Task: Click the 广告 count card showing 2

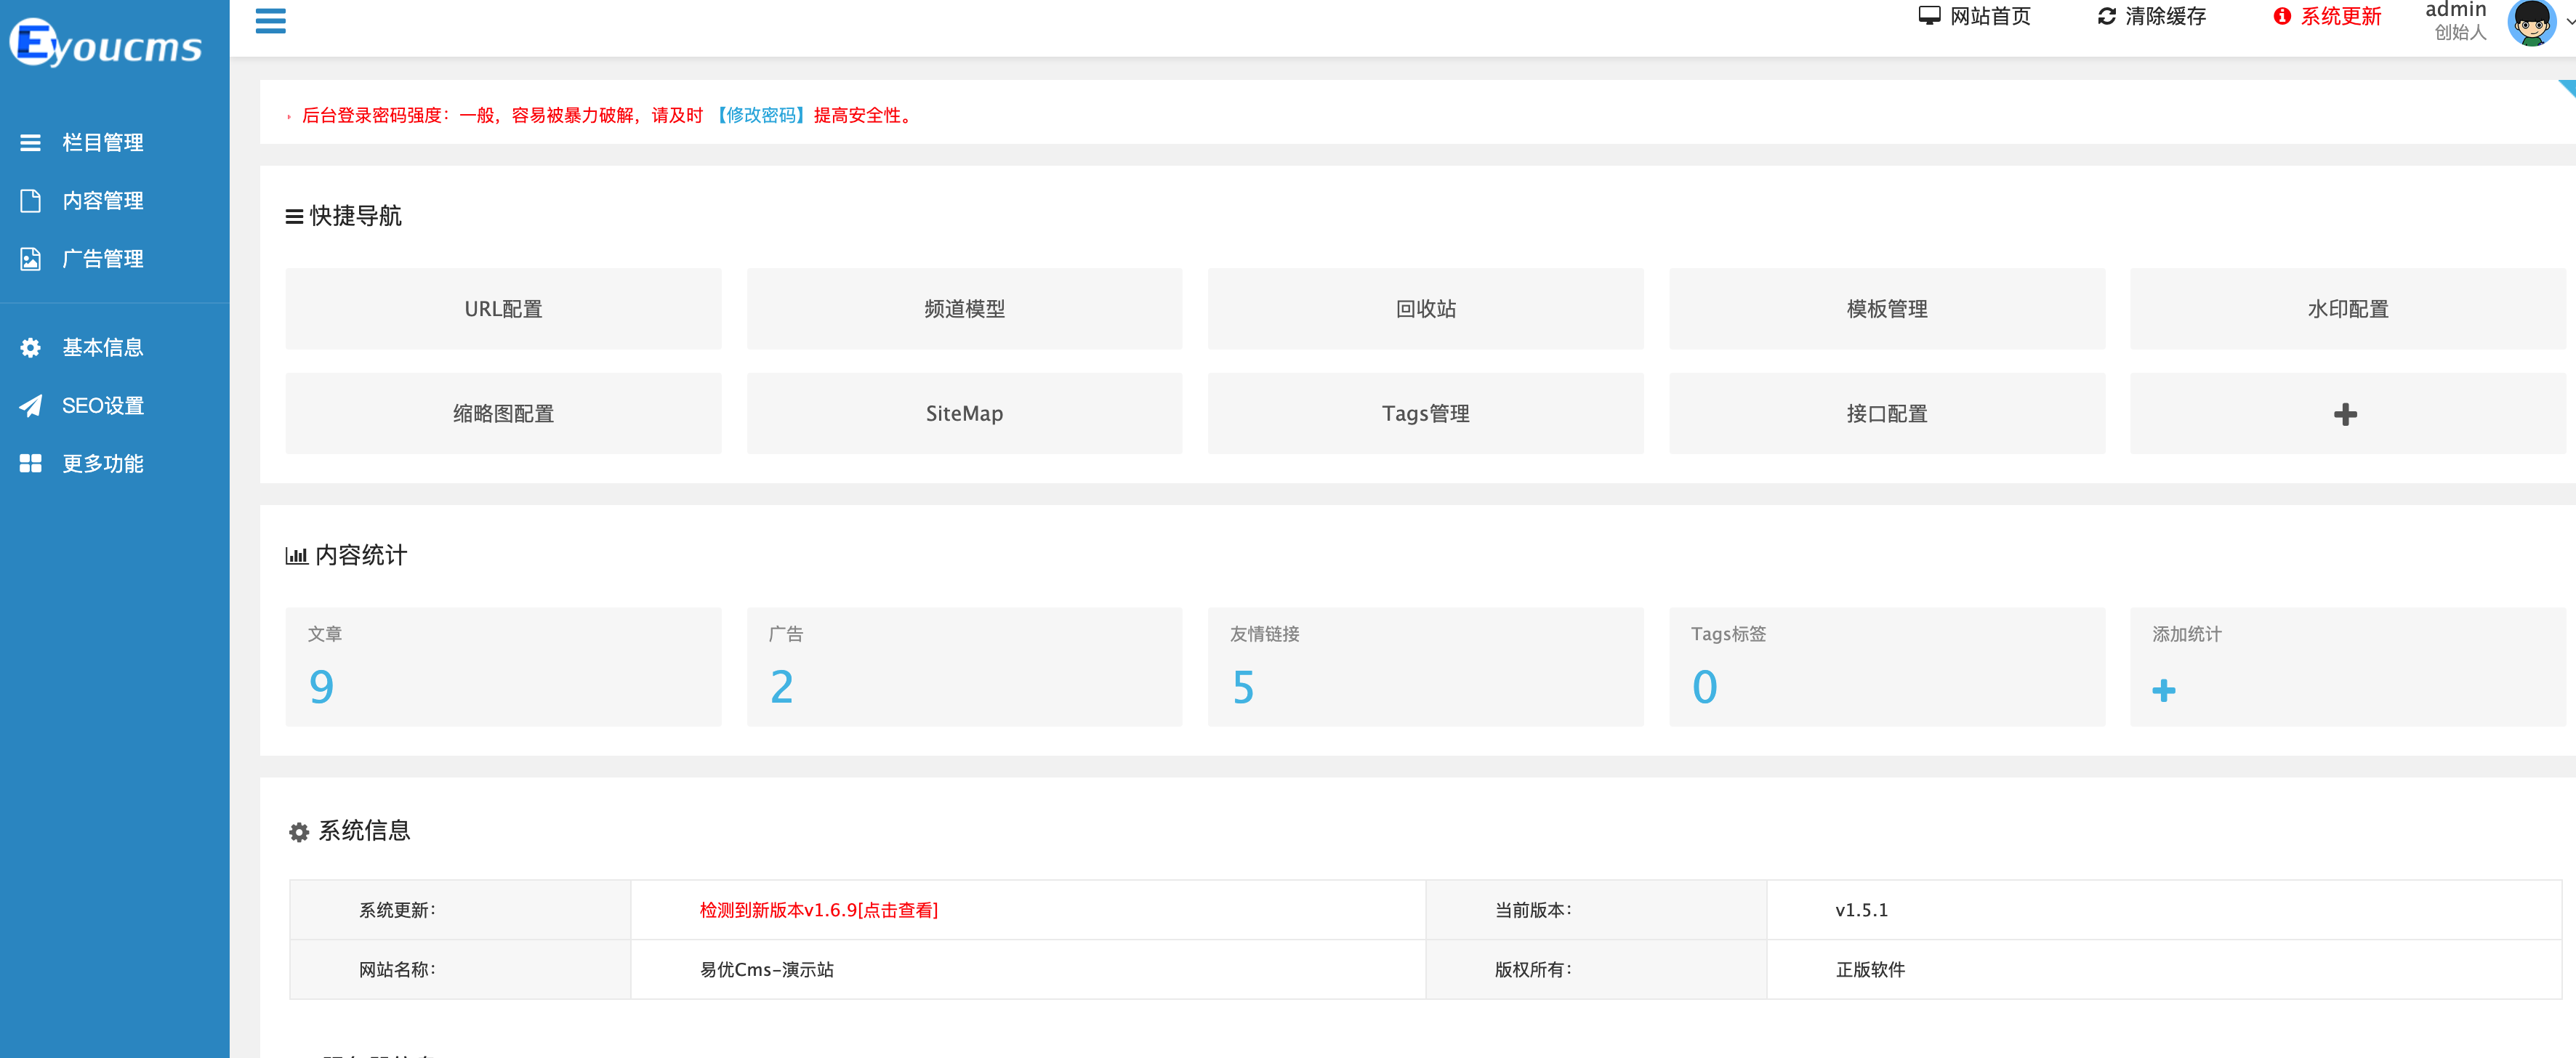Action: pos(964,666)
